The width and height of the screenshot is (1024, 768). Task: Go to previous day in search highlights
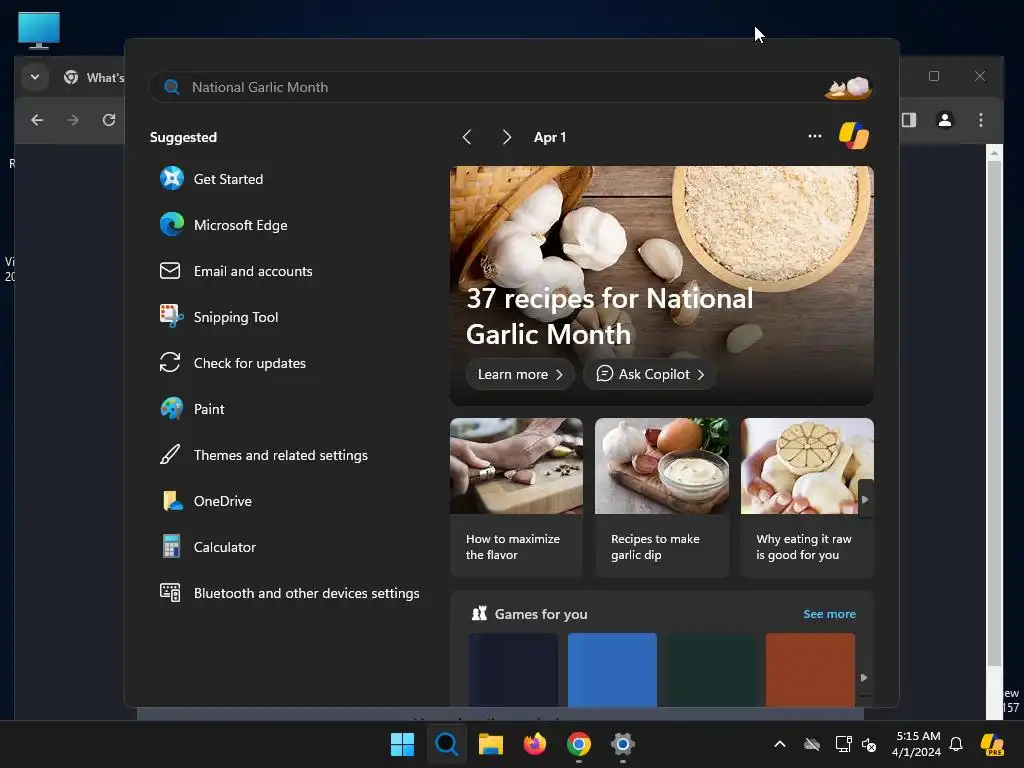467,137
